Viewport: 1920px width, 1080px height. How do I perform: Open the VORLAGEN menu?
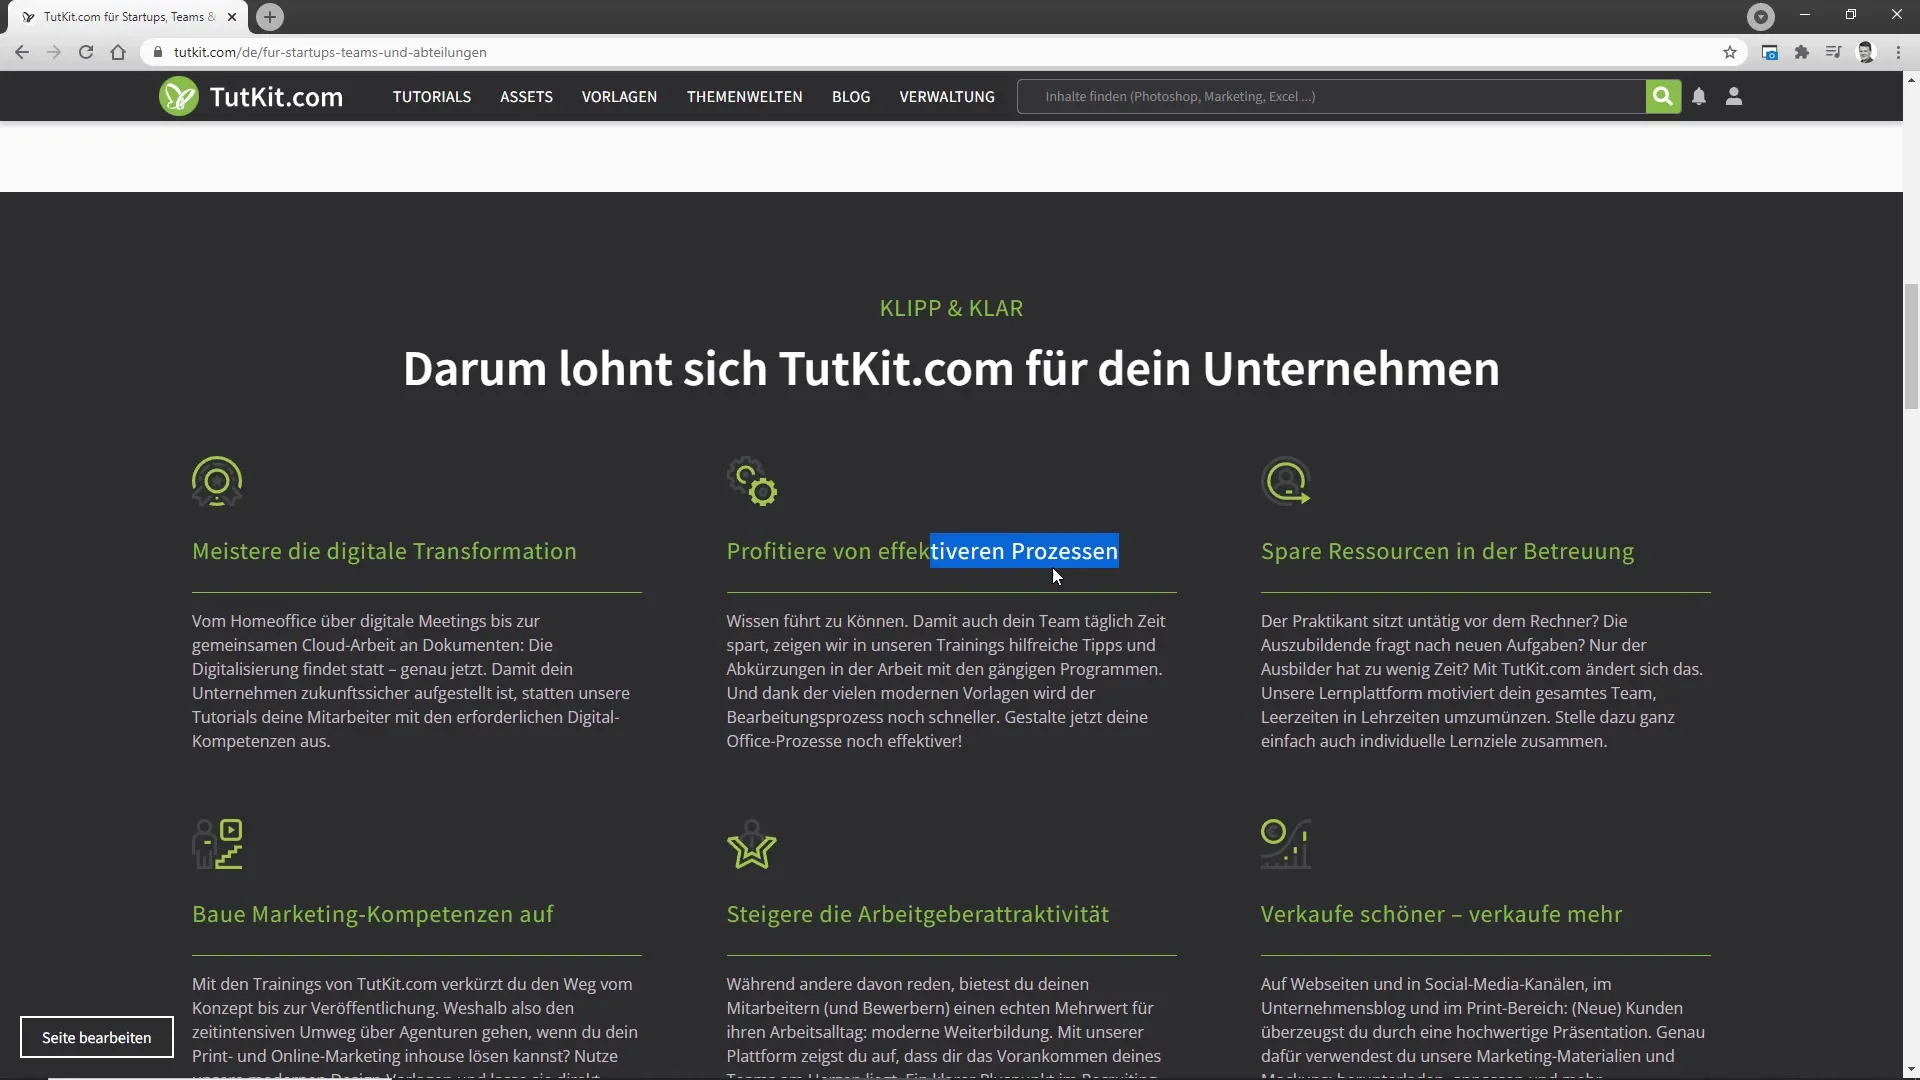(x=619, y=97)
